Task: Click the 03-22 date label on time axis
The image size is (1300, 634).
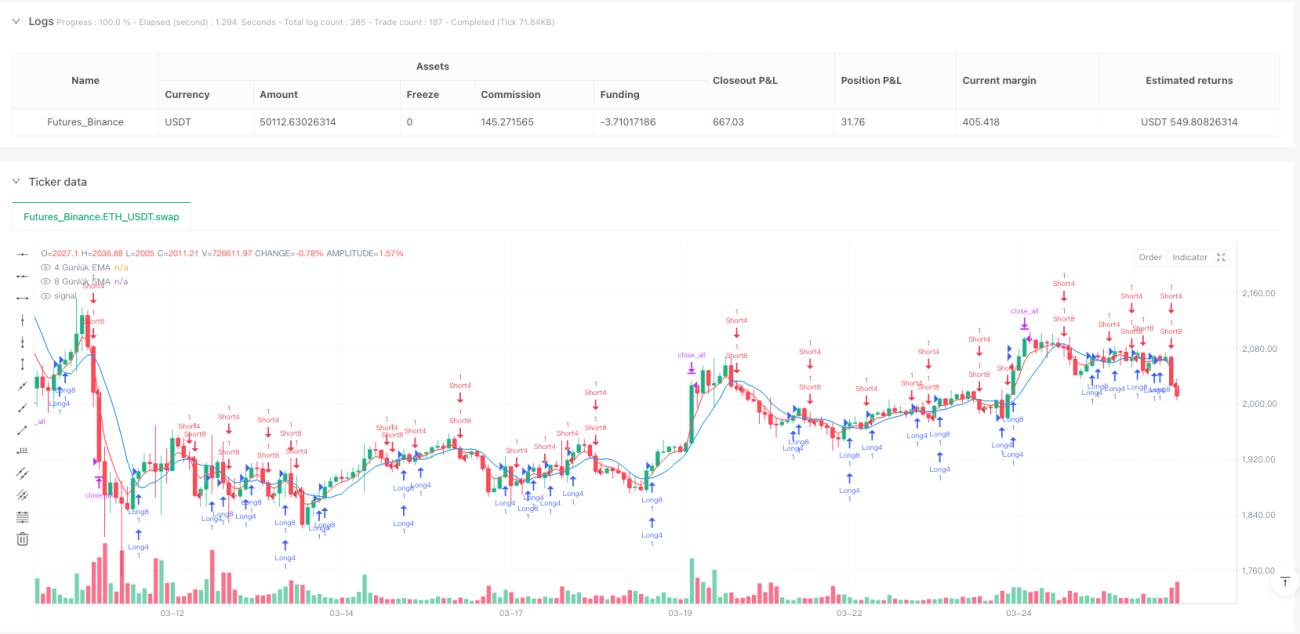Action: (x=850, y=613)
